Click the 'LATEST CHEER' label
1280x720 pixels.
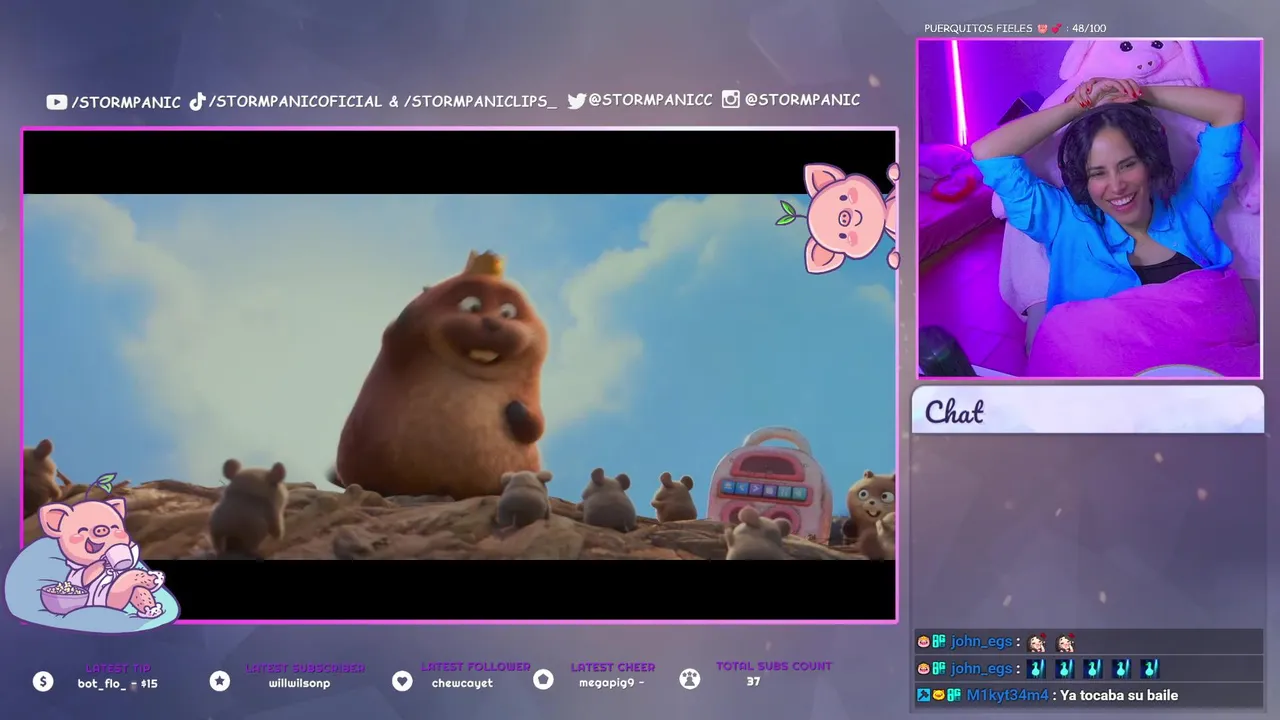coord(613,667)
